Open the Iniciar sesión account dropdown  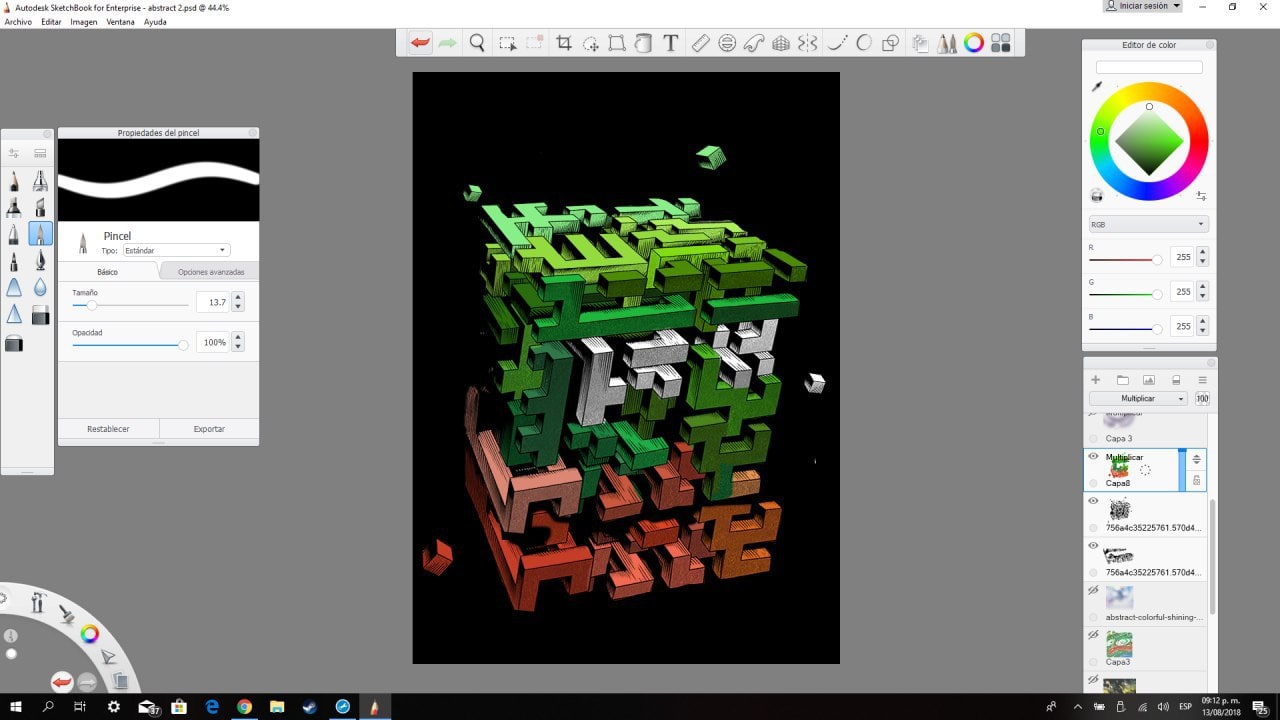click(1143, 6)
